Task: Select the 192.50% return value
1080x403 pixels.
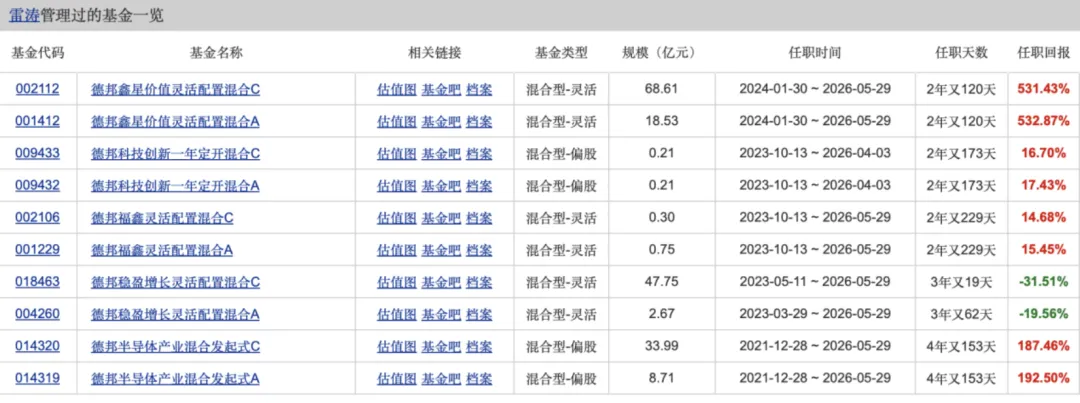Action: pos(1043,378)
